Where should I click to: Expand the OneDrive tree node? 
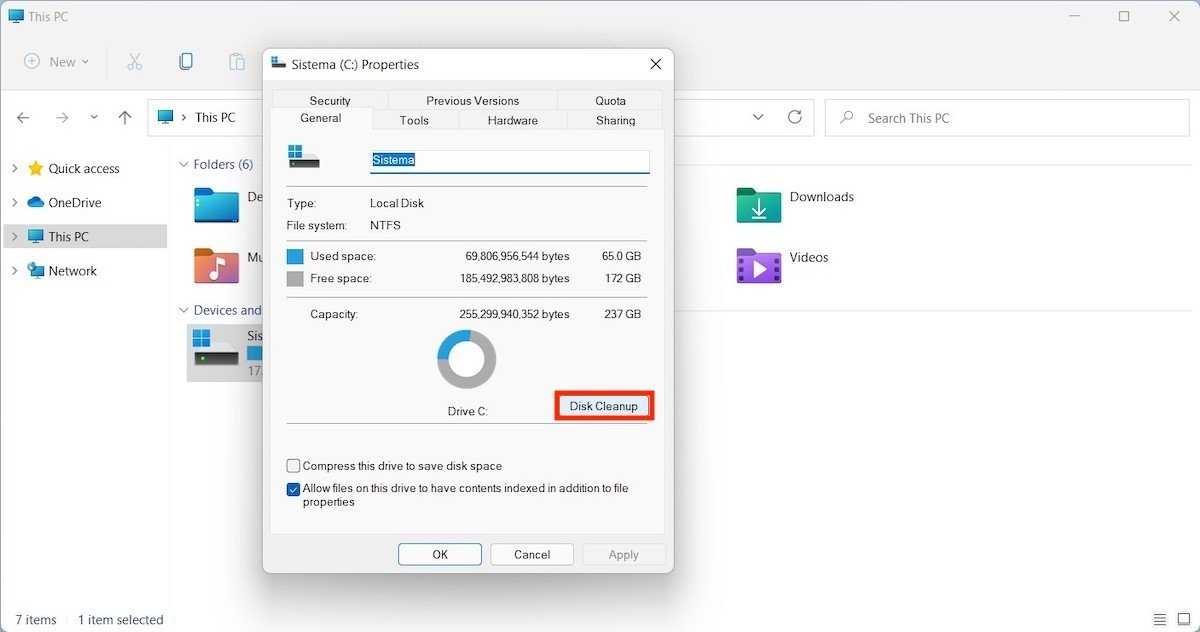pos(15,203)
